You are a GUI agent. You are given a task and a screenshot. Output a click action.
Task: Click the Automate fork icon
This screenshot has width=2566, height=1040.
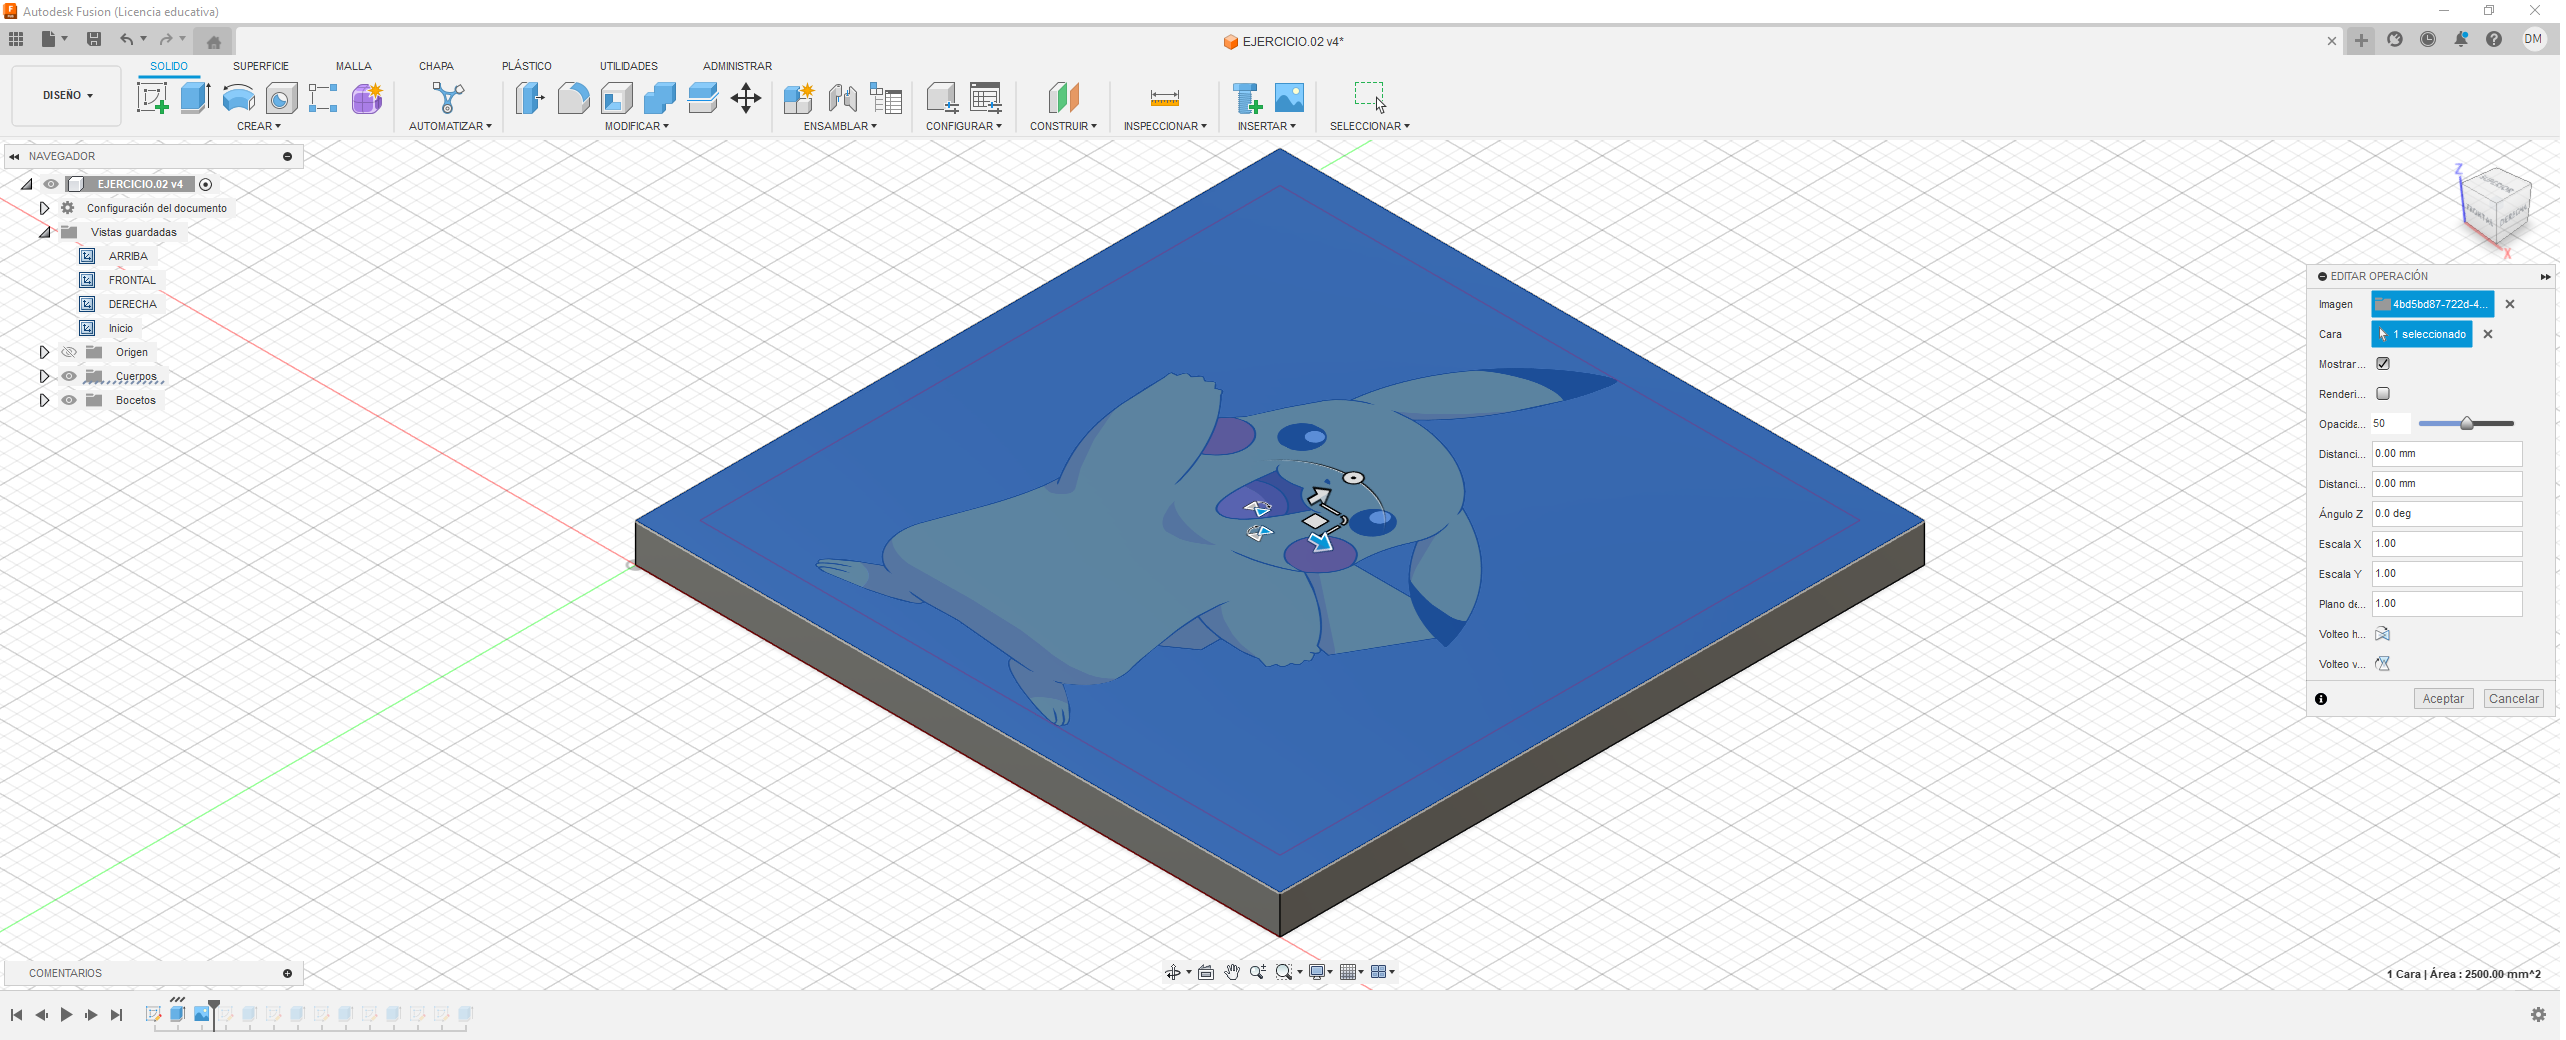point(449,98)
